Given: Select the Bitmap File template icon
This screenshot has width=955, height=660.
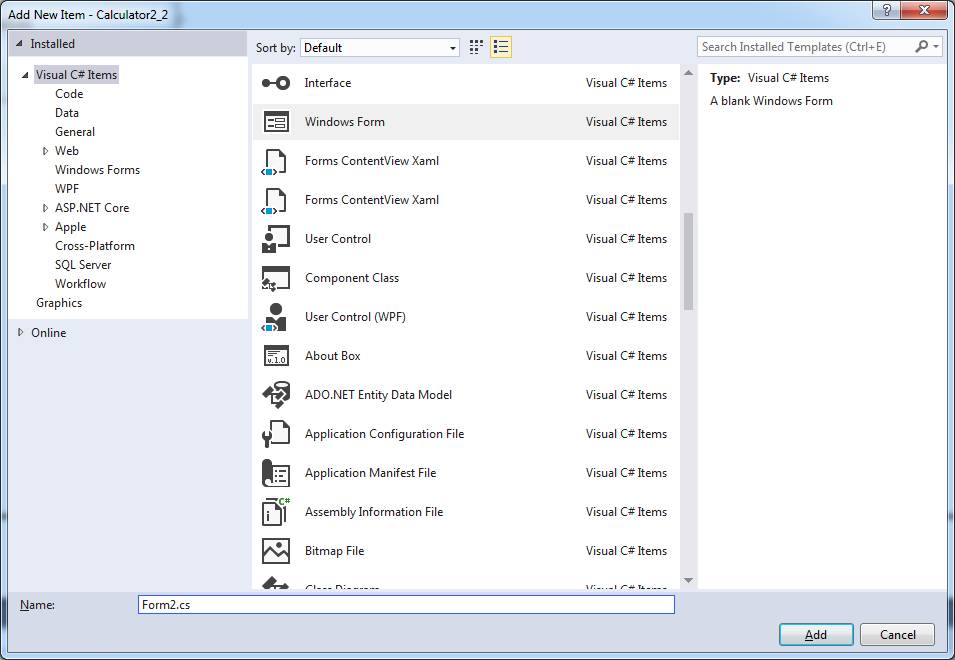Looking at the screenshot, I should (x=275, y=551).
